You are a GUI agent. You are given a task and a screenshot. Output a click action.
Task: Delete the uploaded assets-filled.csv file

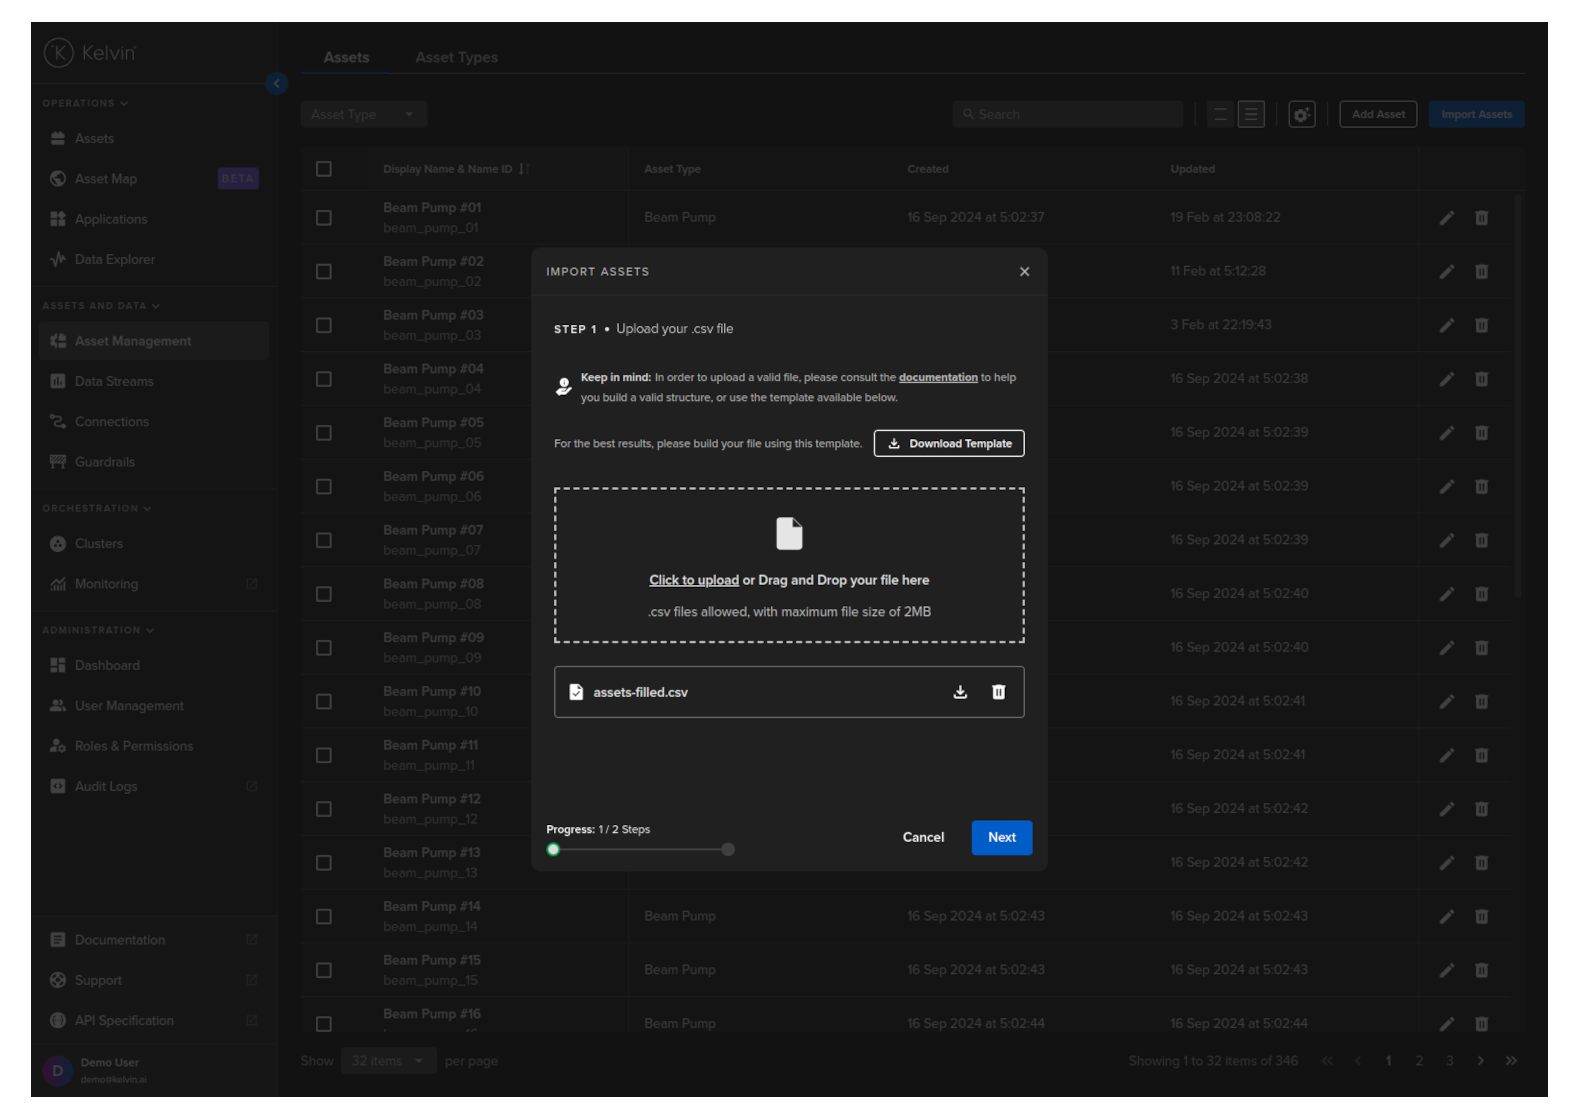[998, 692]
